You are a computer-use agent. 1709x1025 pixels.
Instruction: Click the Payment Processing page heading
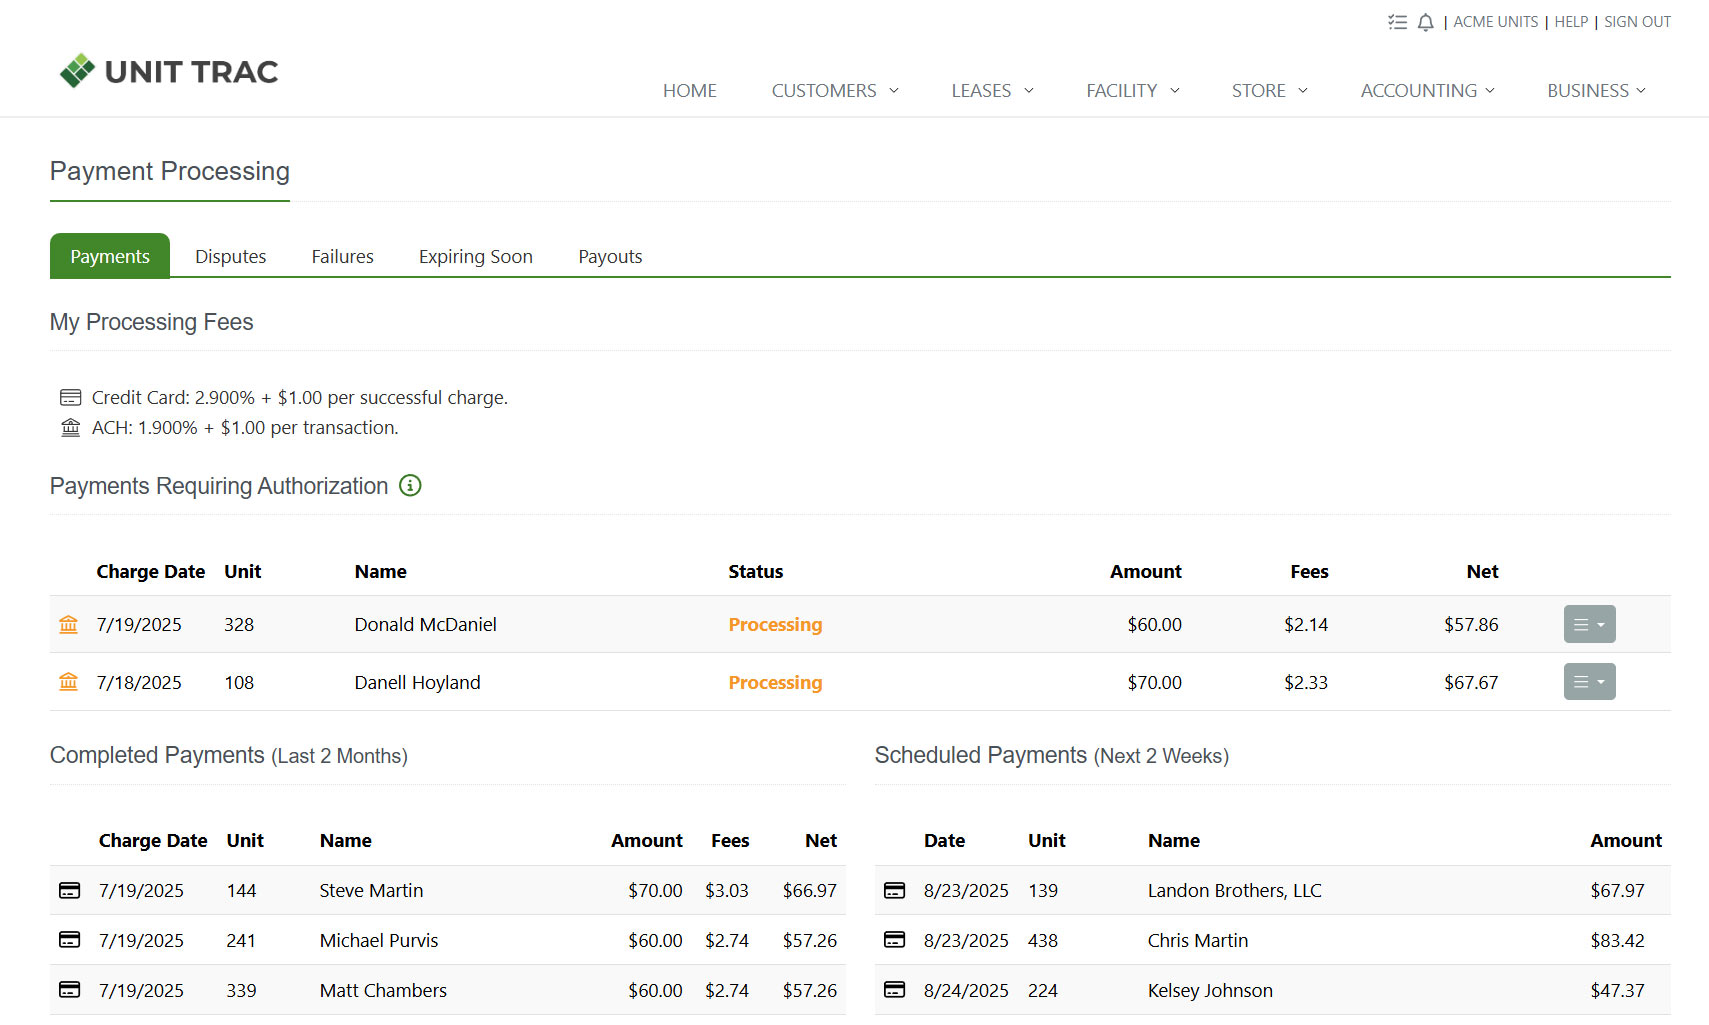coord(170,171)
